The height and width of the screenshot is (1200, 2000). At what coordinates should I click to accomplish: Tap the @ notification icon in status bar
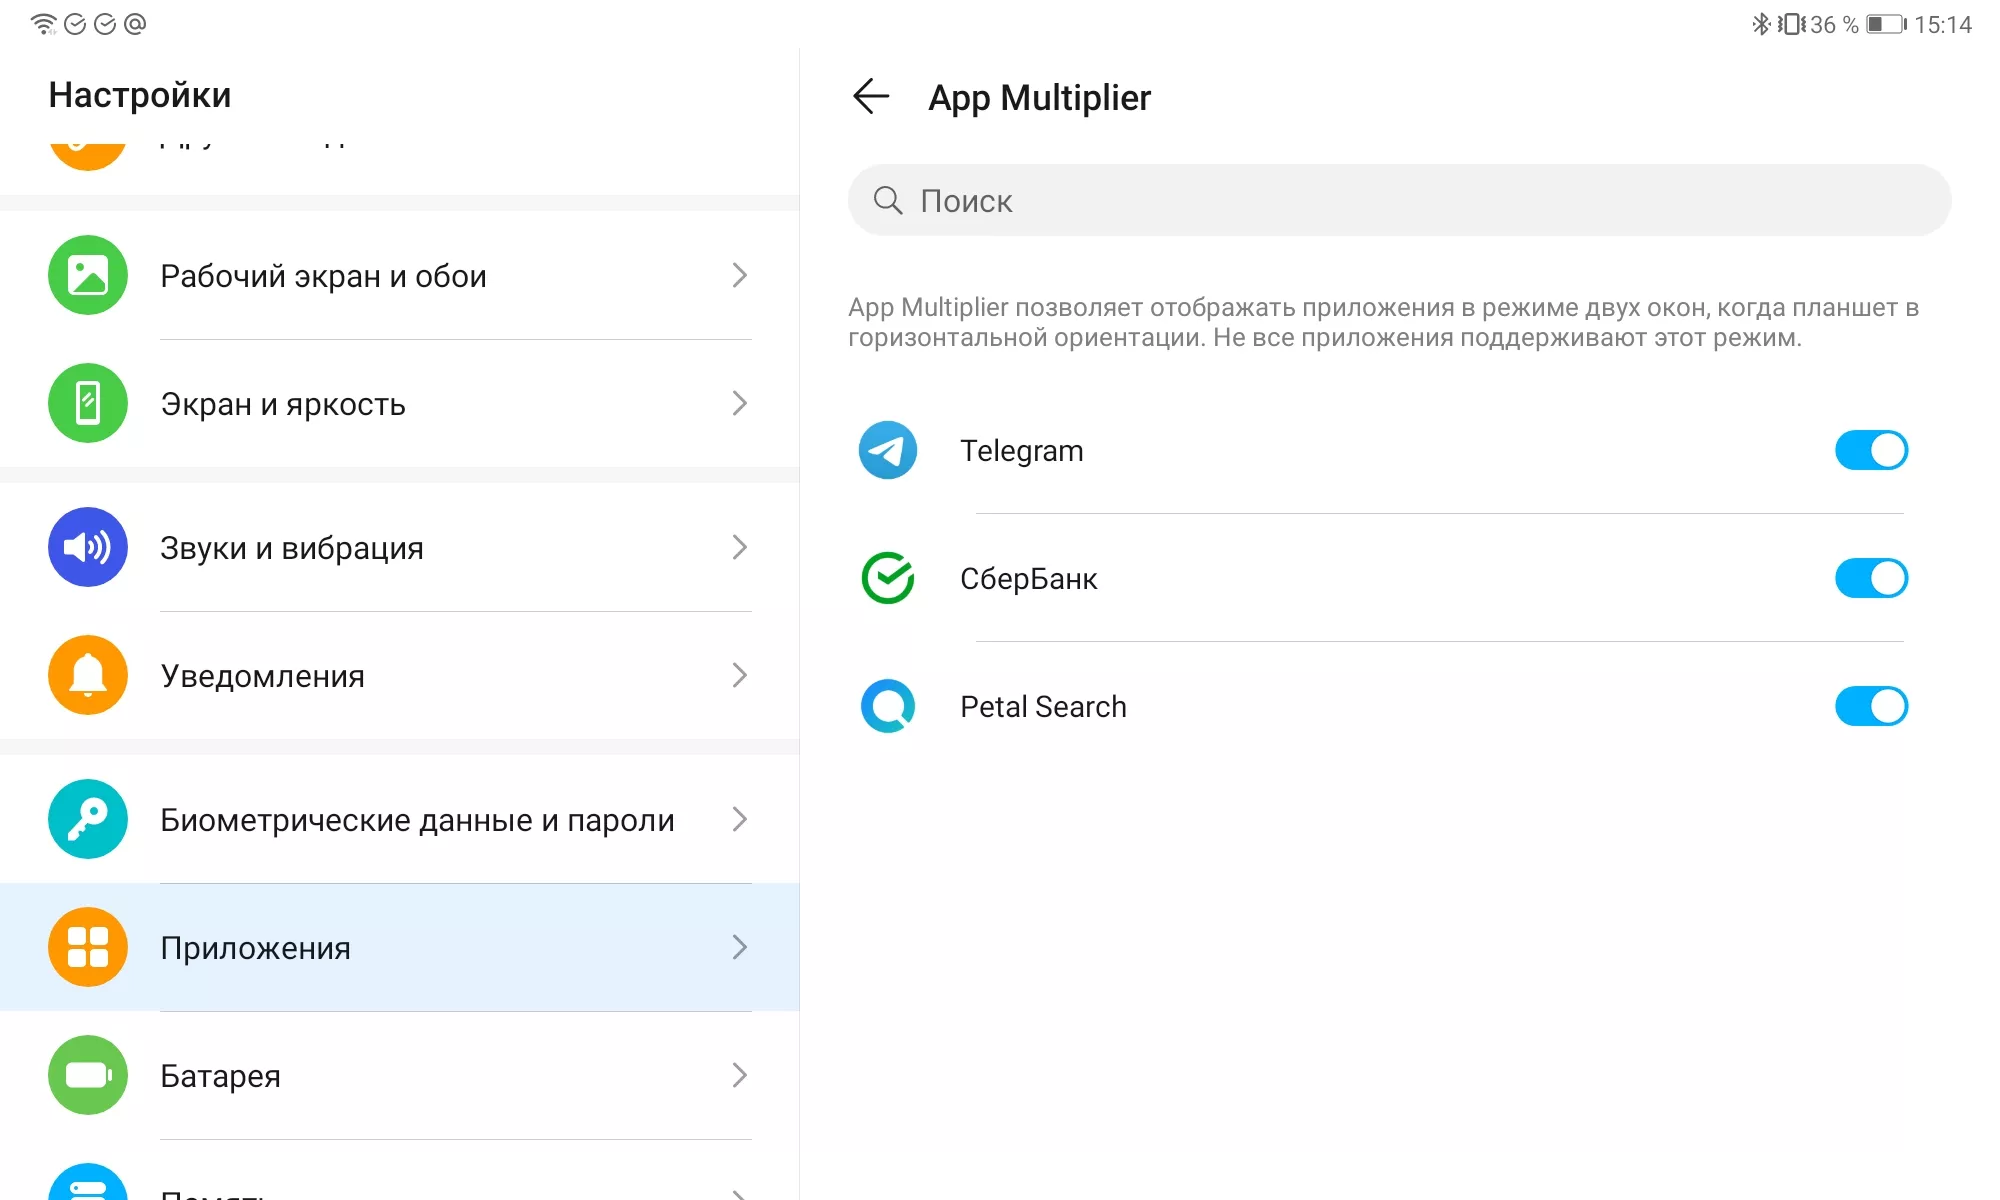point(135,24)
